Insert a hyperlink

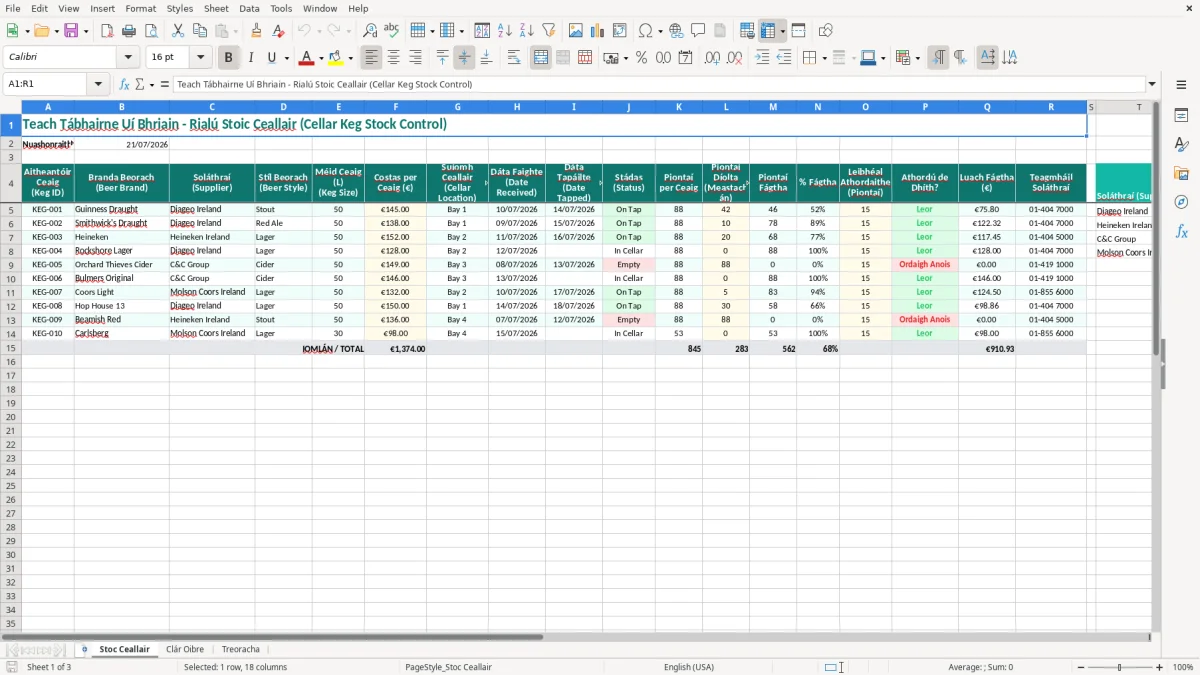coord(676,31)
